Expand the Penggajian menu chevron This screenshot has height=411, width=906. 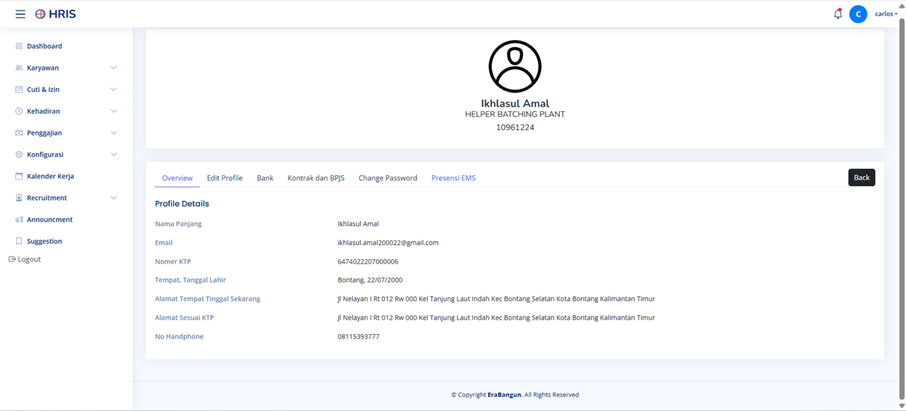114,133
